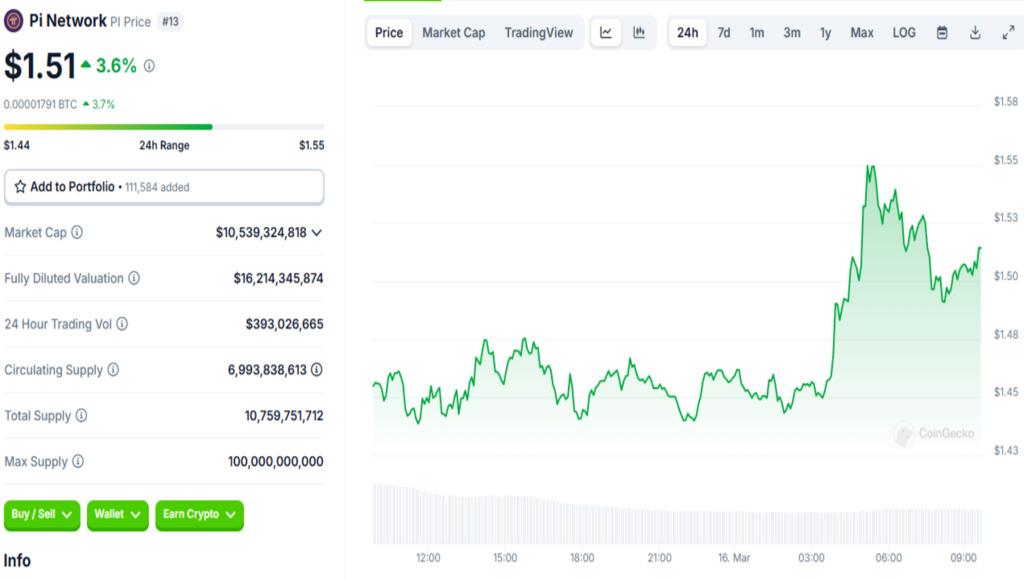1024x579 pixels.
Task: Click the $10,539,324,818 market cap value
Action: click(261, 233)
